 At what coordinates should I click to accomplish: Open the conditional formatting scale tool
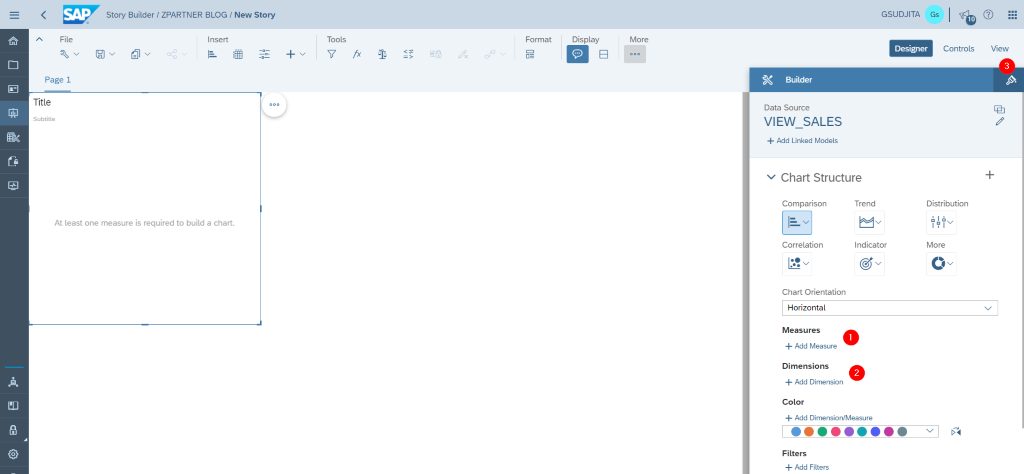pyautogui.click(x=383, y=55)
